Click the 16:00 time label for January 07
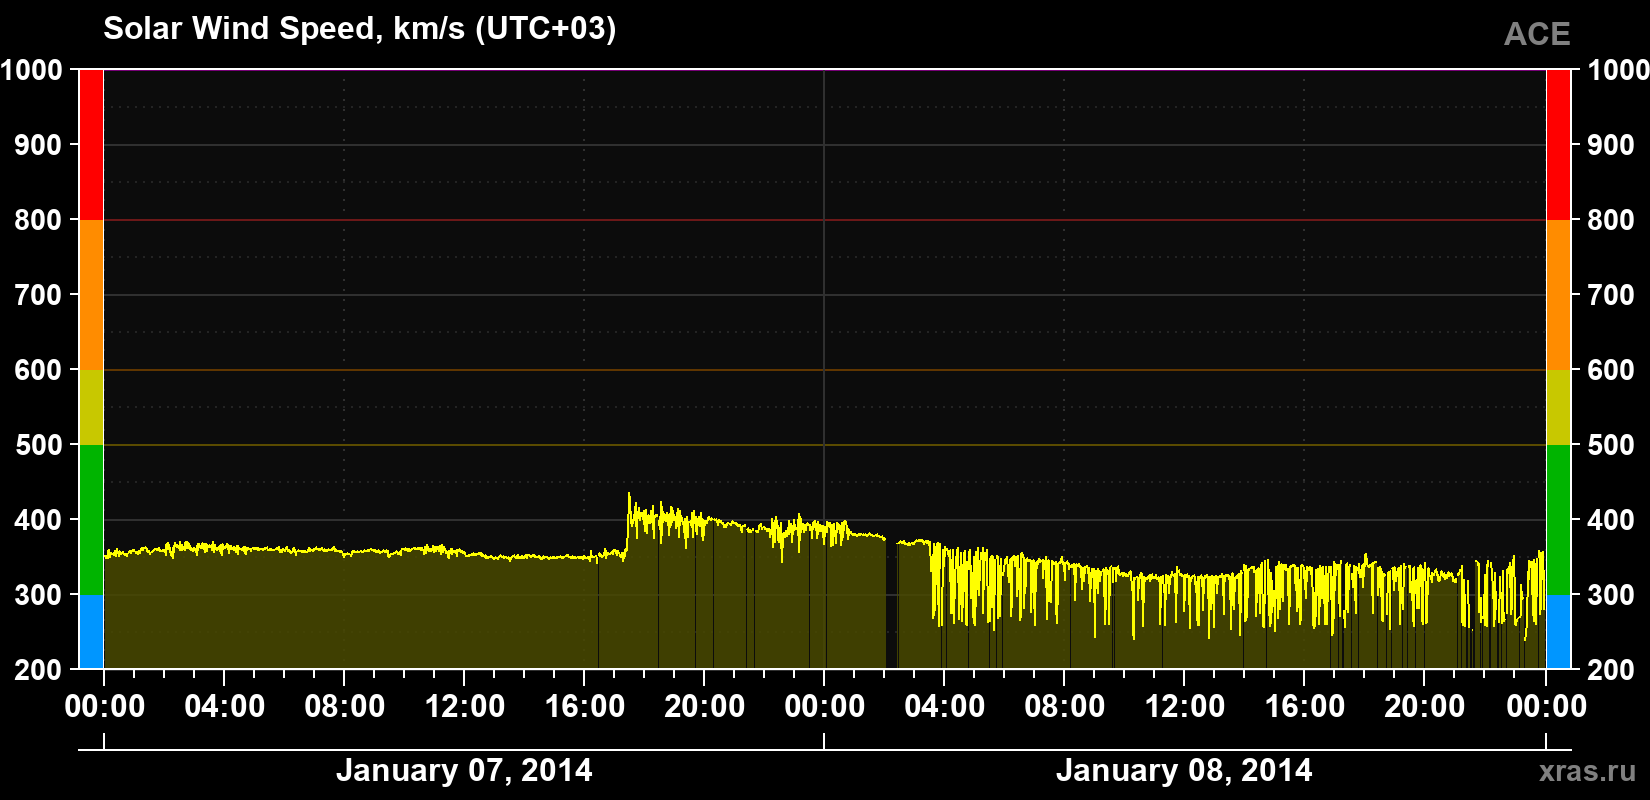This screenshot has height=800, width=1650. (x=585, y=707)
